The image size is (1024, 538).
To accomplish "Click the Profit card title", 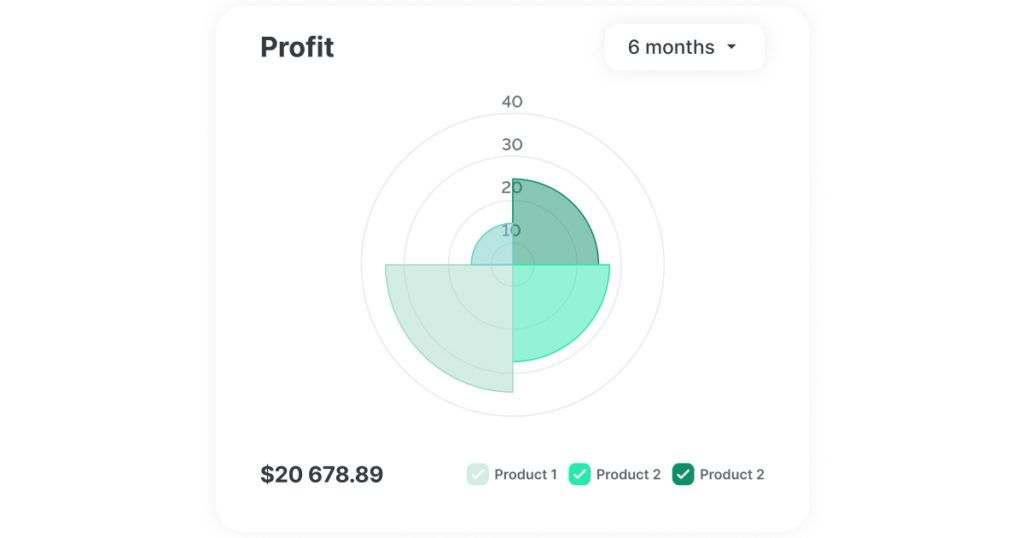I will click(297, 47).
